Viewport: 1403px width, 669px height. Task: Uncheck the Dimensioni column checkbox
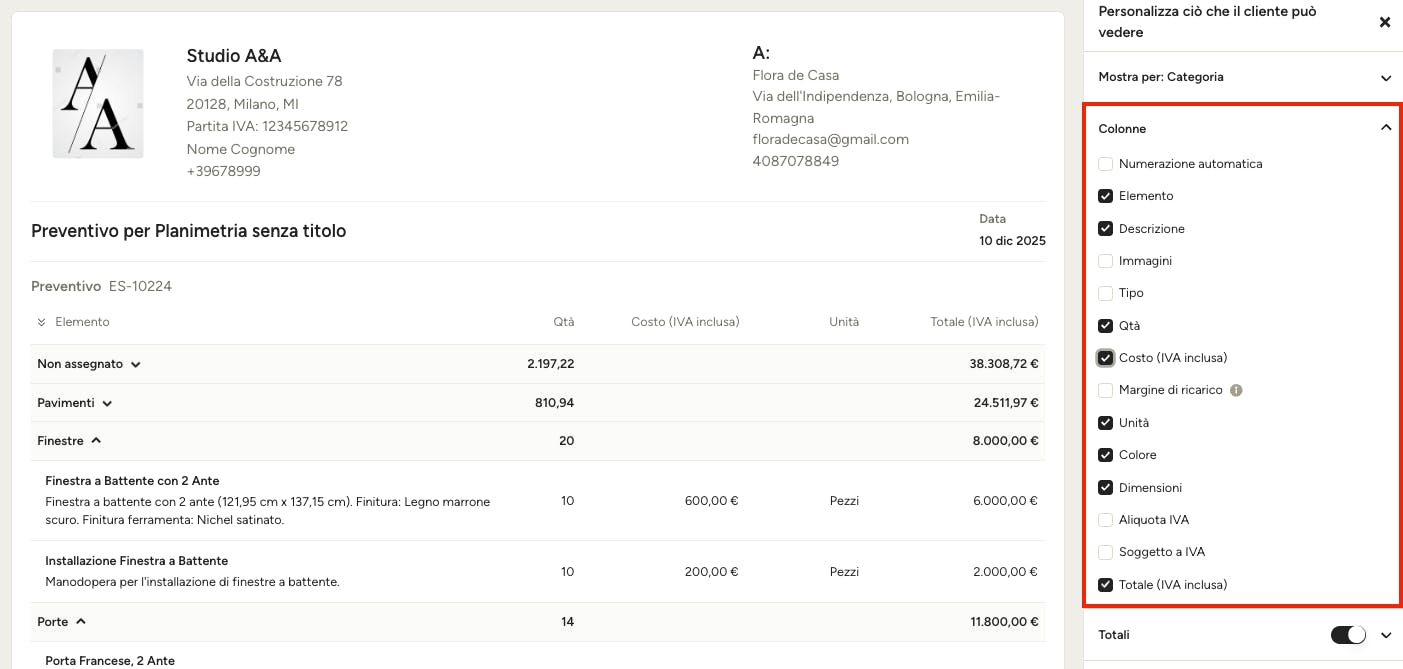[1105, 488]
